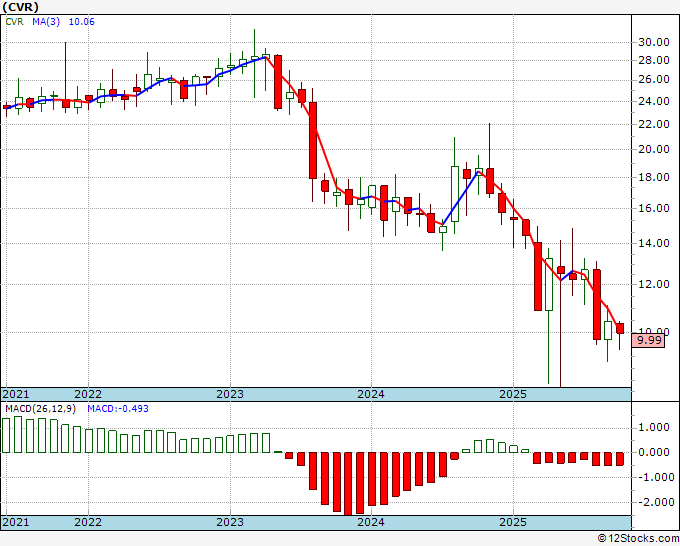Click the MA(3) legend label
The image size is (680, 546).
[46, 22]
